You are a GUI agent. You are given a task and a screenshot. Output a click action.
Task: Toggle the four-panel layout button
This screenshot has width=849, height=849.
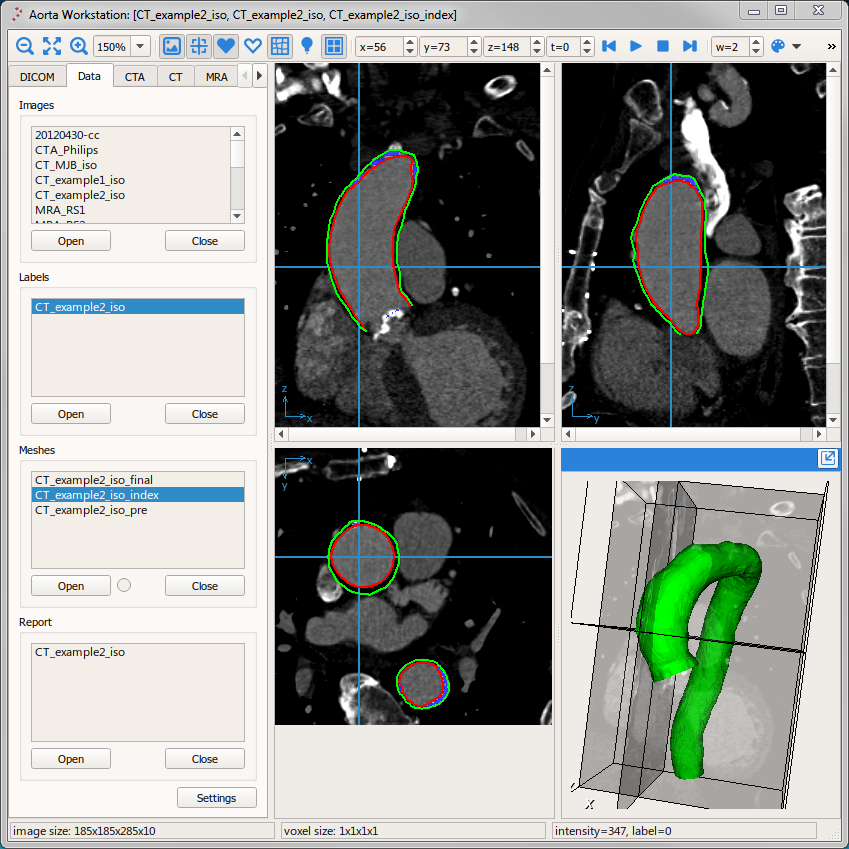(x=334, y=46)
